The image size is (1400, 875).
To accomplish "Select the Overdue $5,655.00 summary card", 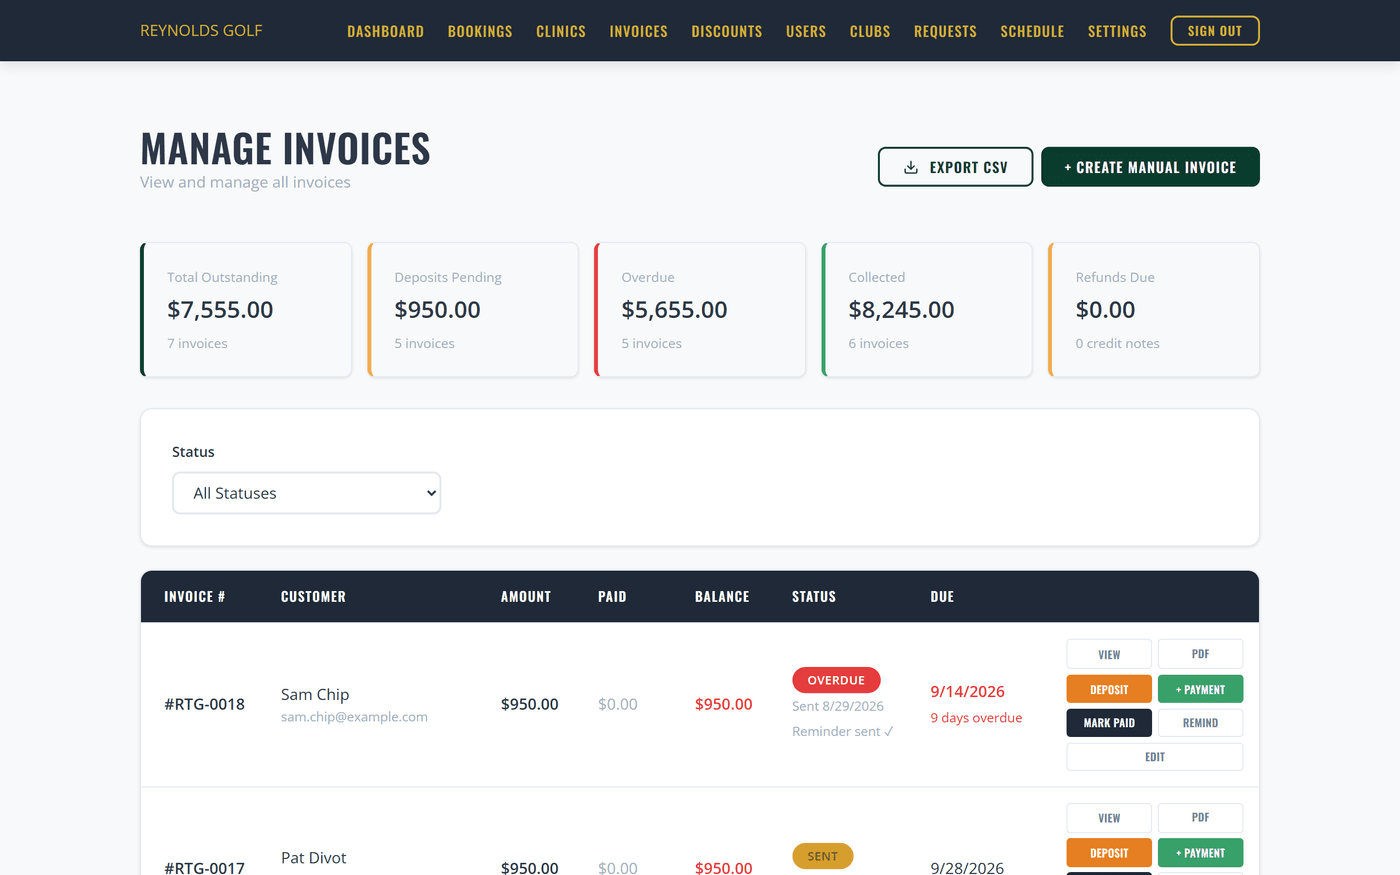I will 700,310.
